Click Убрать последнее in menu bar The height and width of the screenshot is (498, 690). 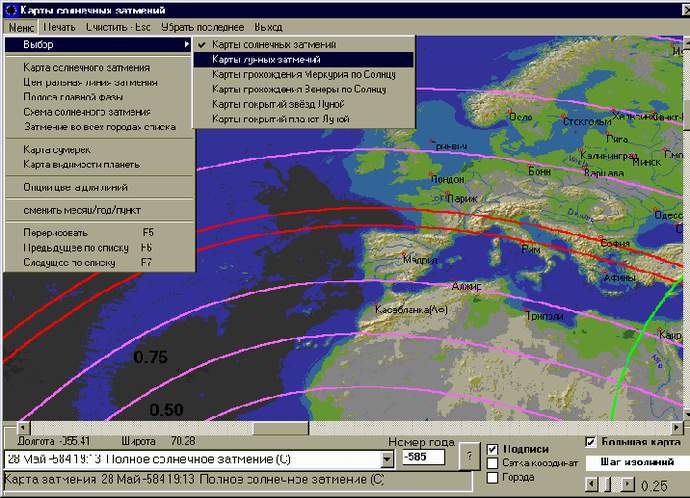[202, 27]
